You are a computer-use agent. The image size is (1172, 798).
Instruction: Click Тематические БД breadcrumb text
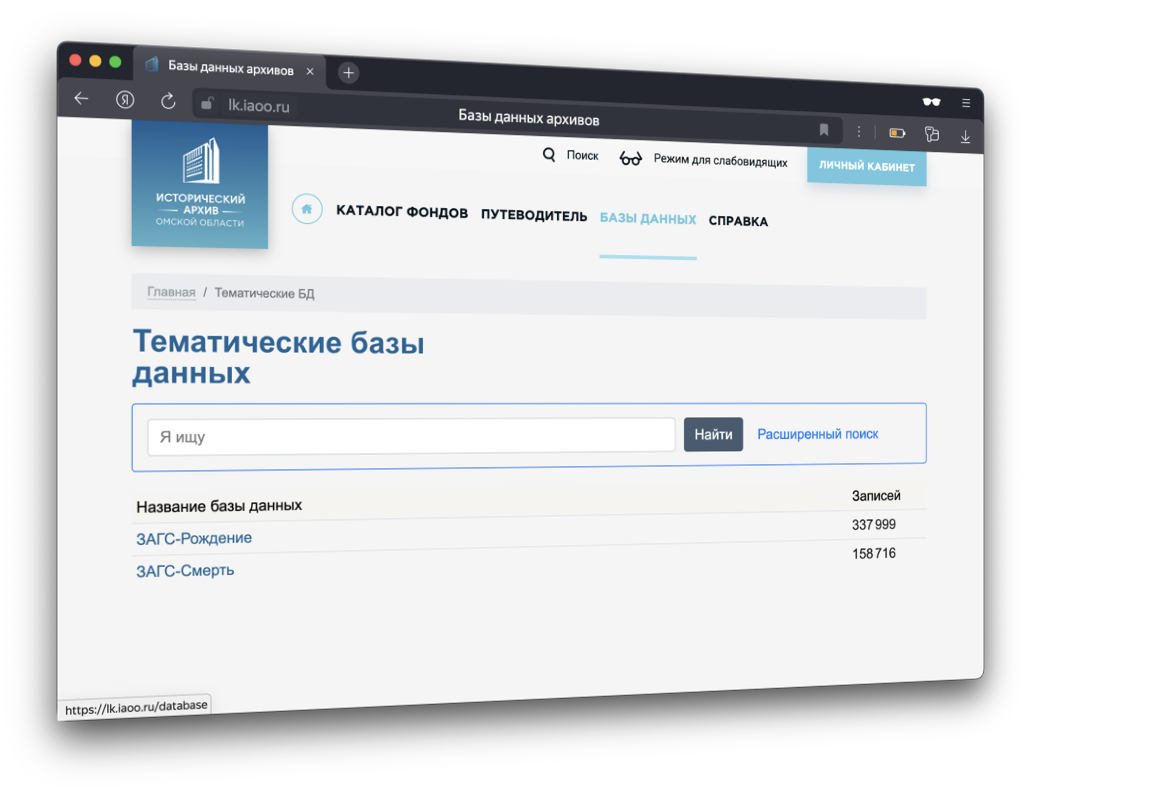[x=265, y=294]
